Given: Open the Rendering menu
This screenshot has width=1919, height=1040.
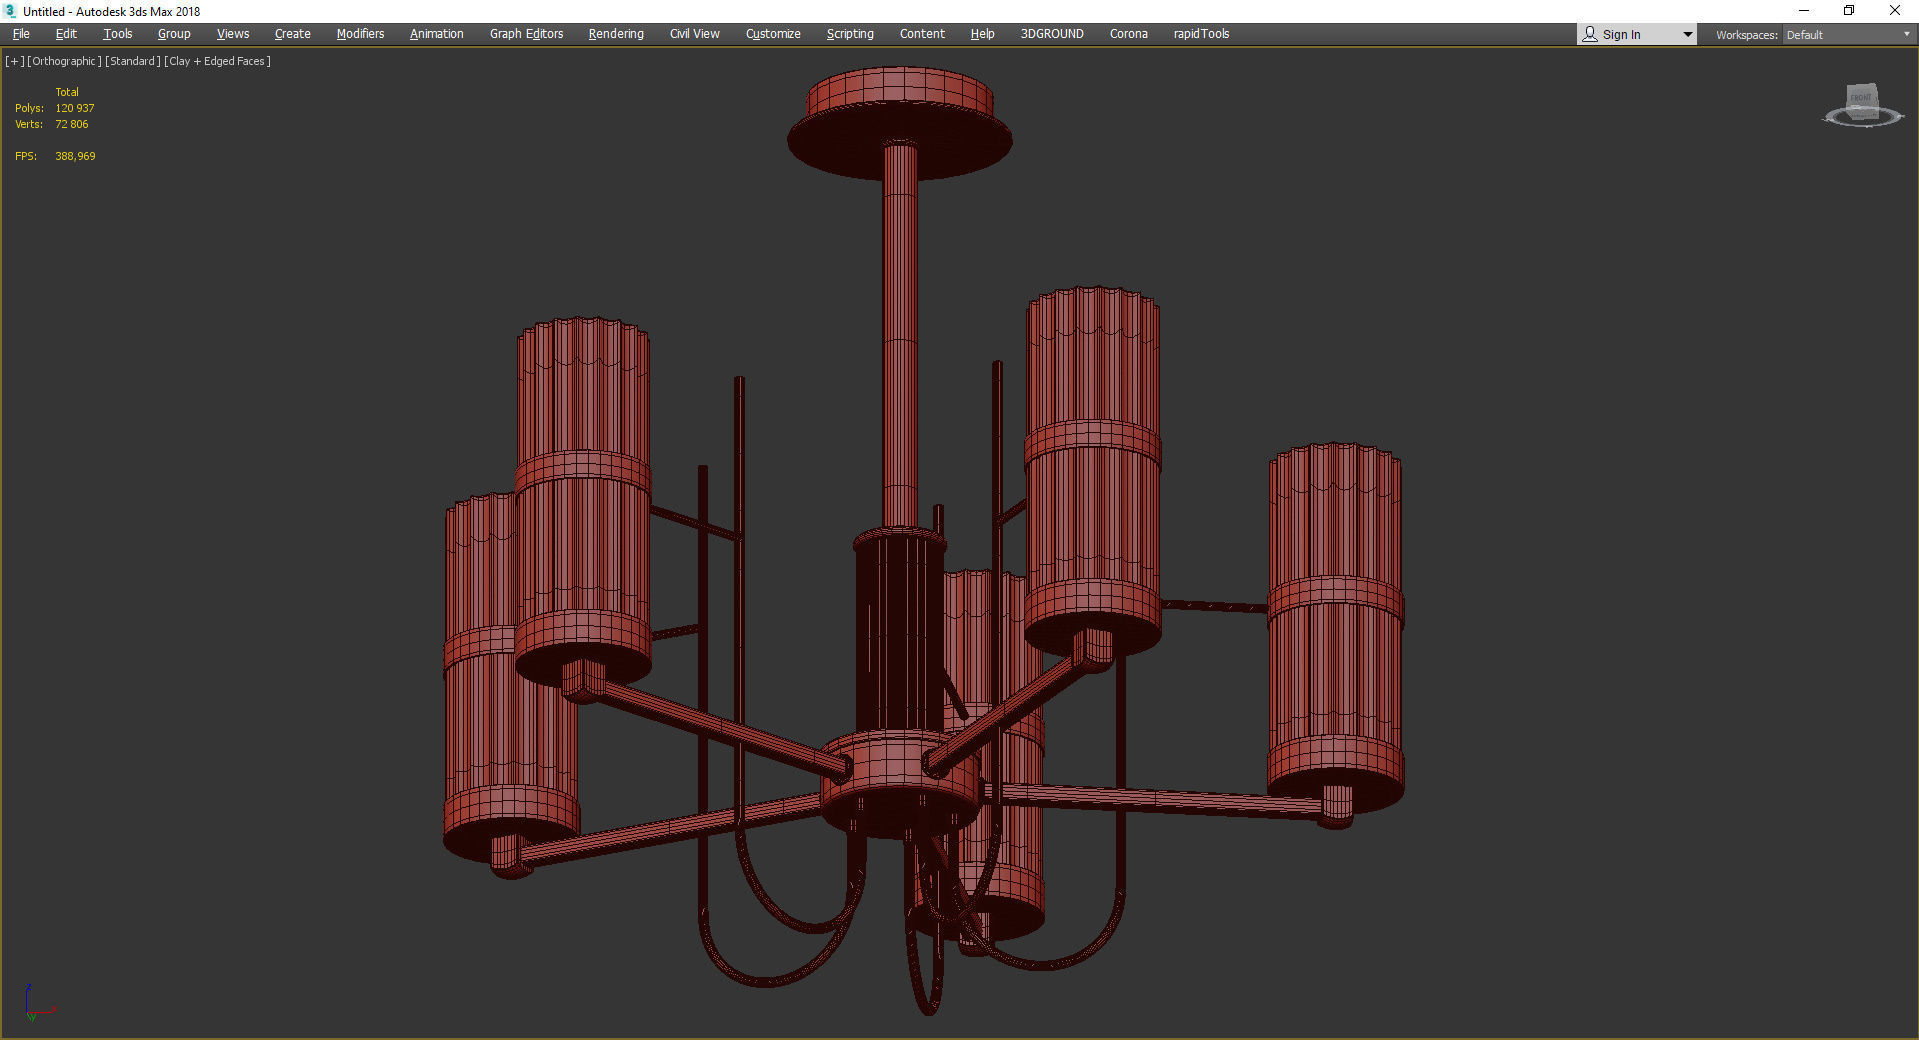Looking at the screenshot, I should [x=616, y=34].
